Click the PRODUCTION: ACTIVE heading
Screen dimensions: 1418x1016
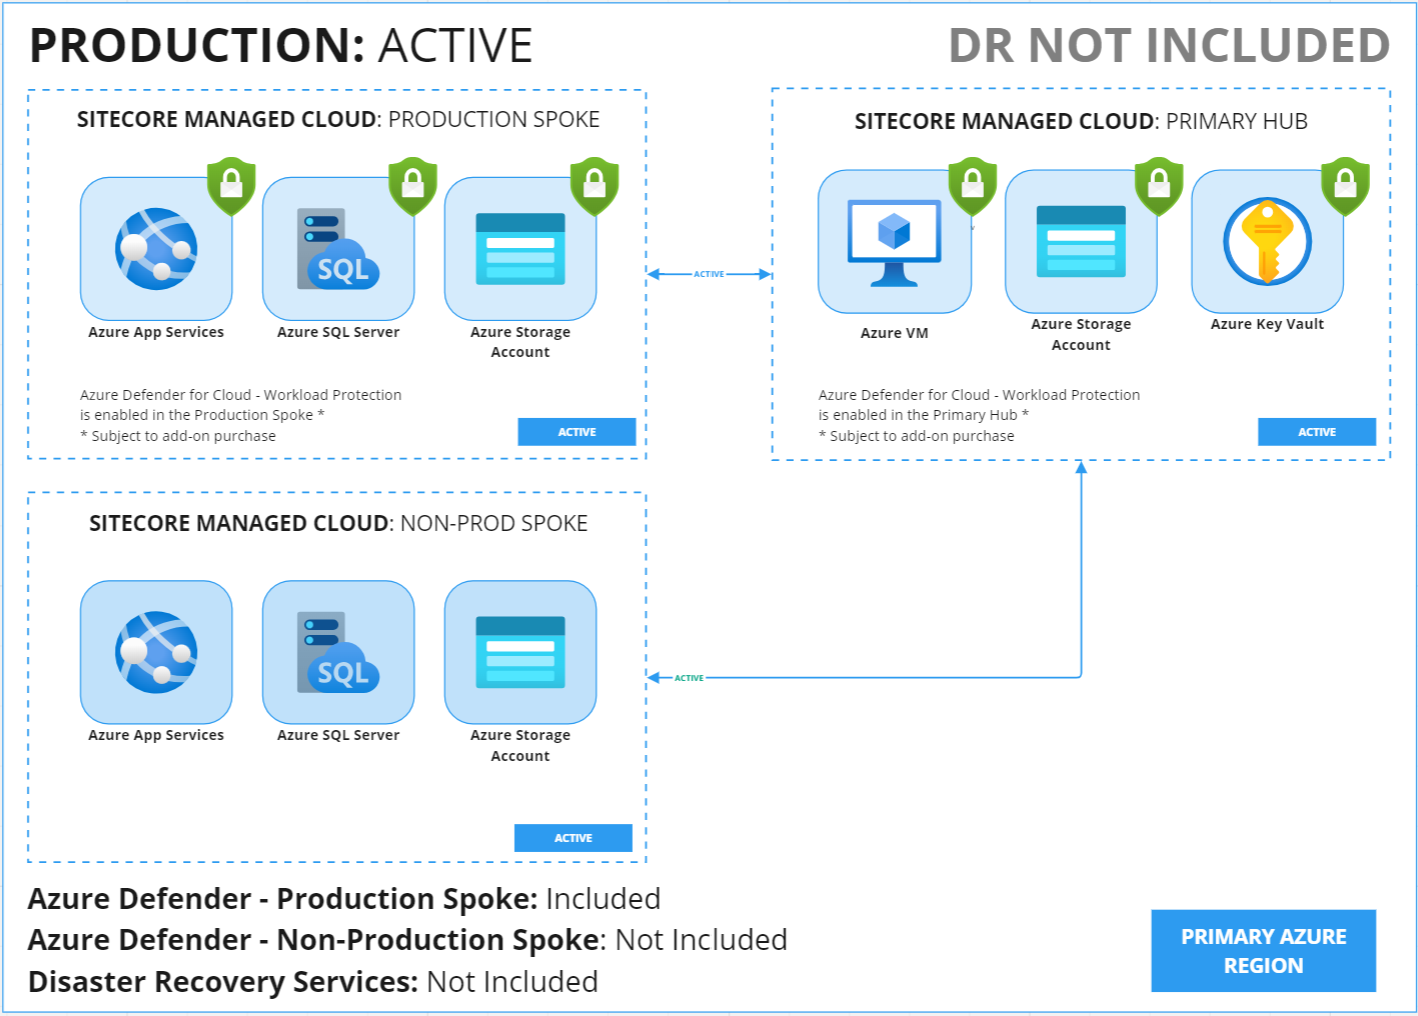pyautogui.click(x=281, y=46)
